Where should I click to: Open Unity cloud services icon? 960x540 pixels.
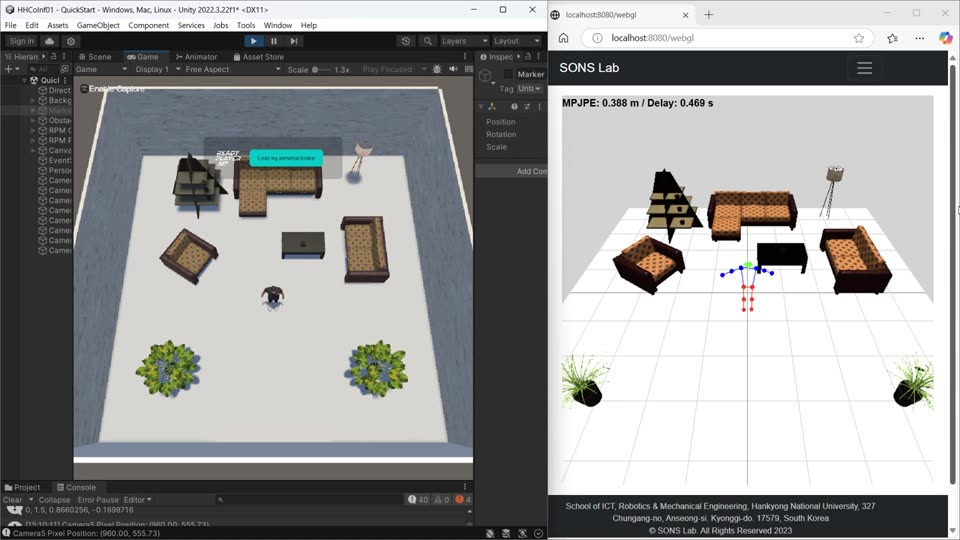(x=50, y=41)
